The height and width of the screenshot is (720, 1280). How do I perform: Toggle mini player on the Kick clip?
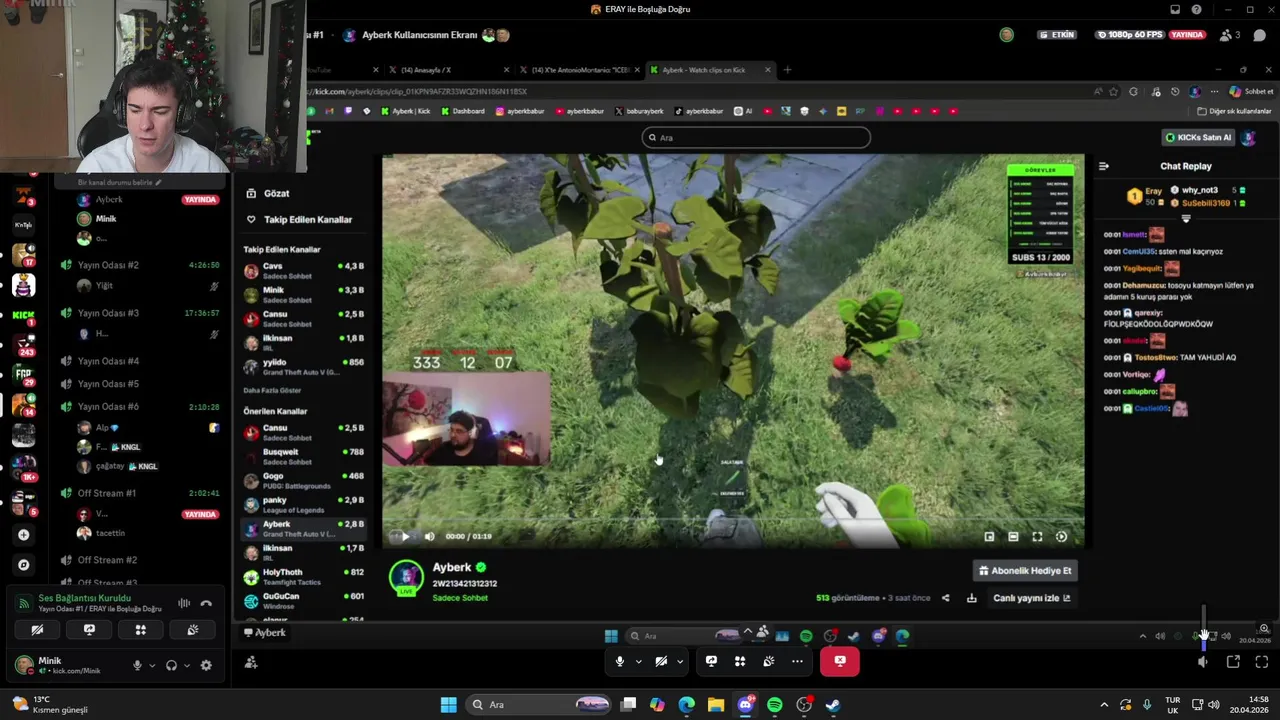click(989, 537)
